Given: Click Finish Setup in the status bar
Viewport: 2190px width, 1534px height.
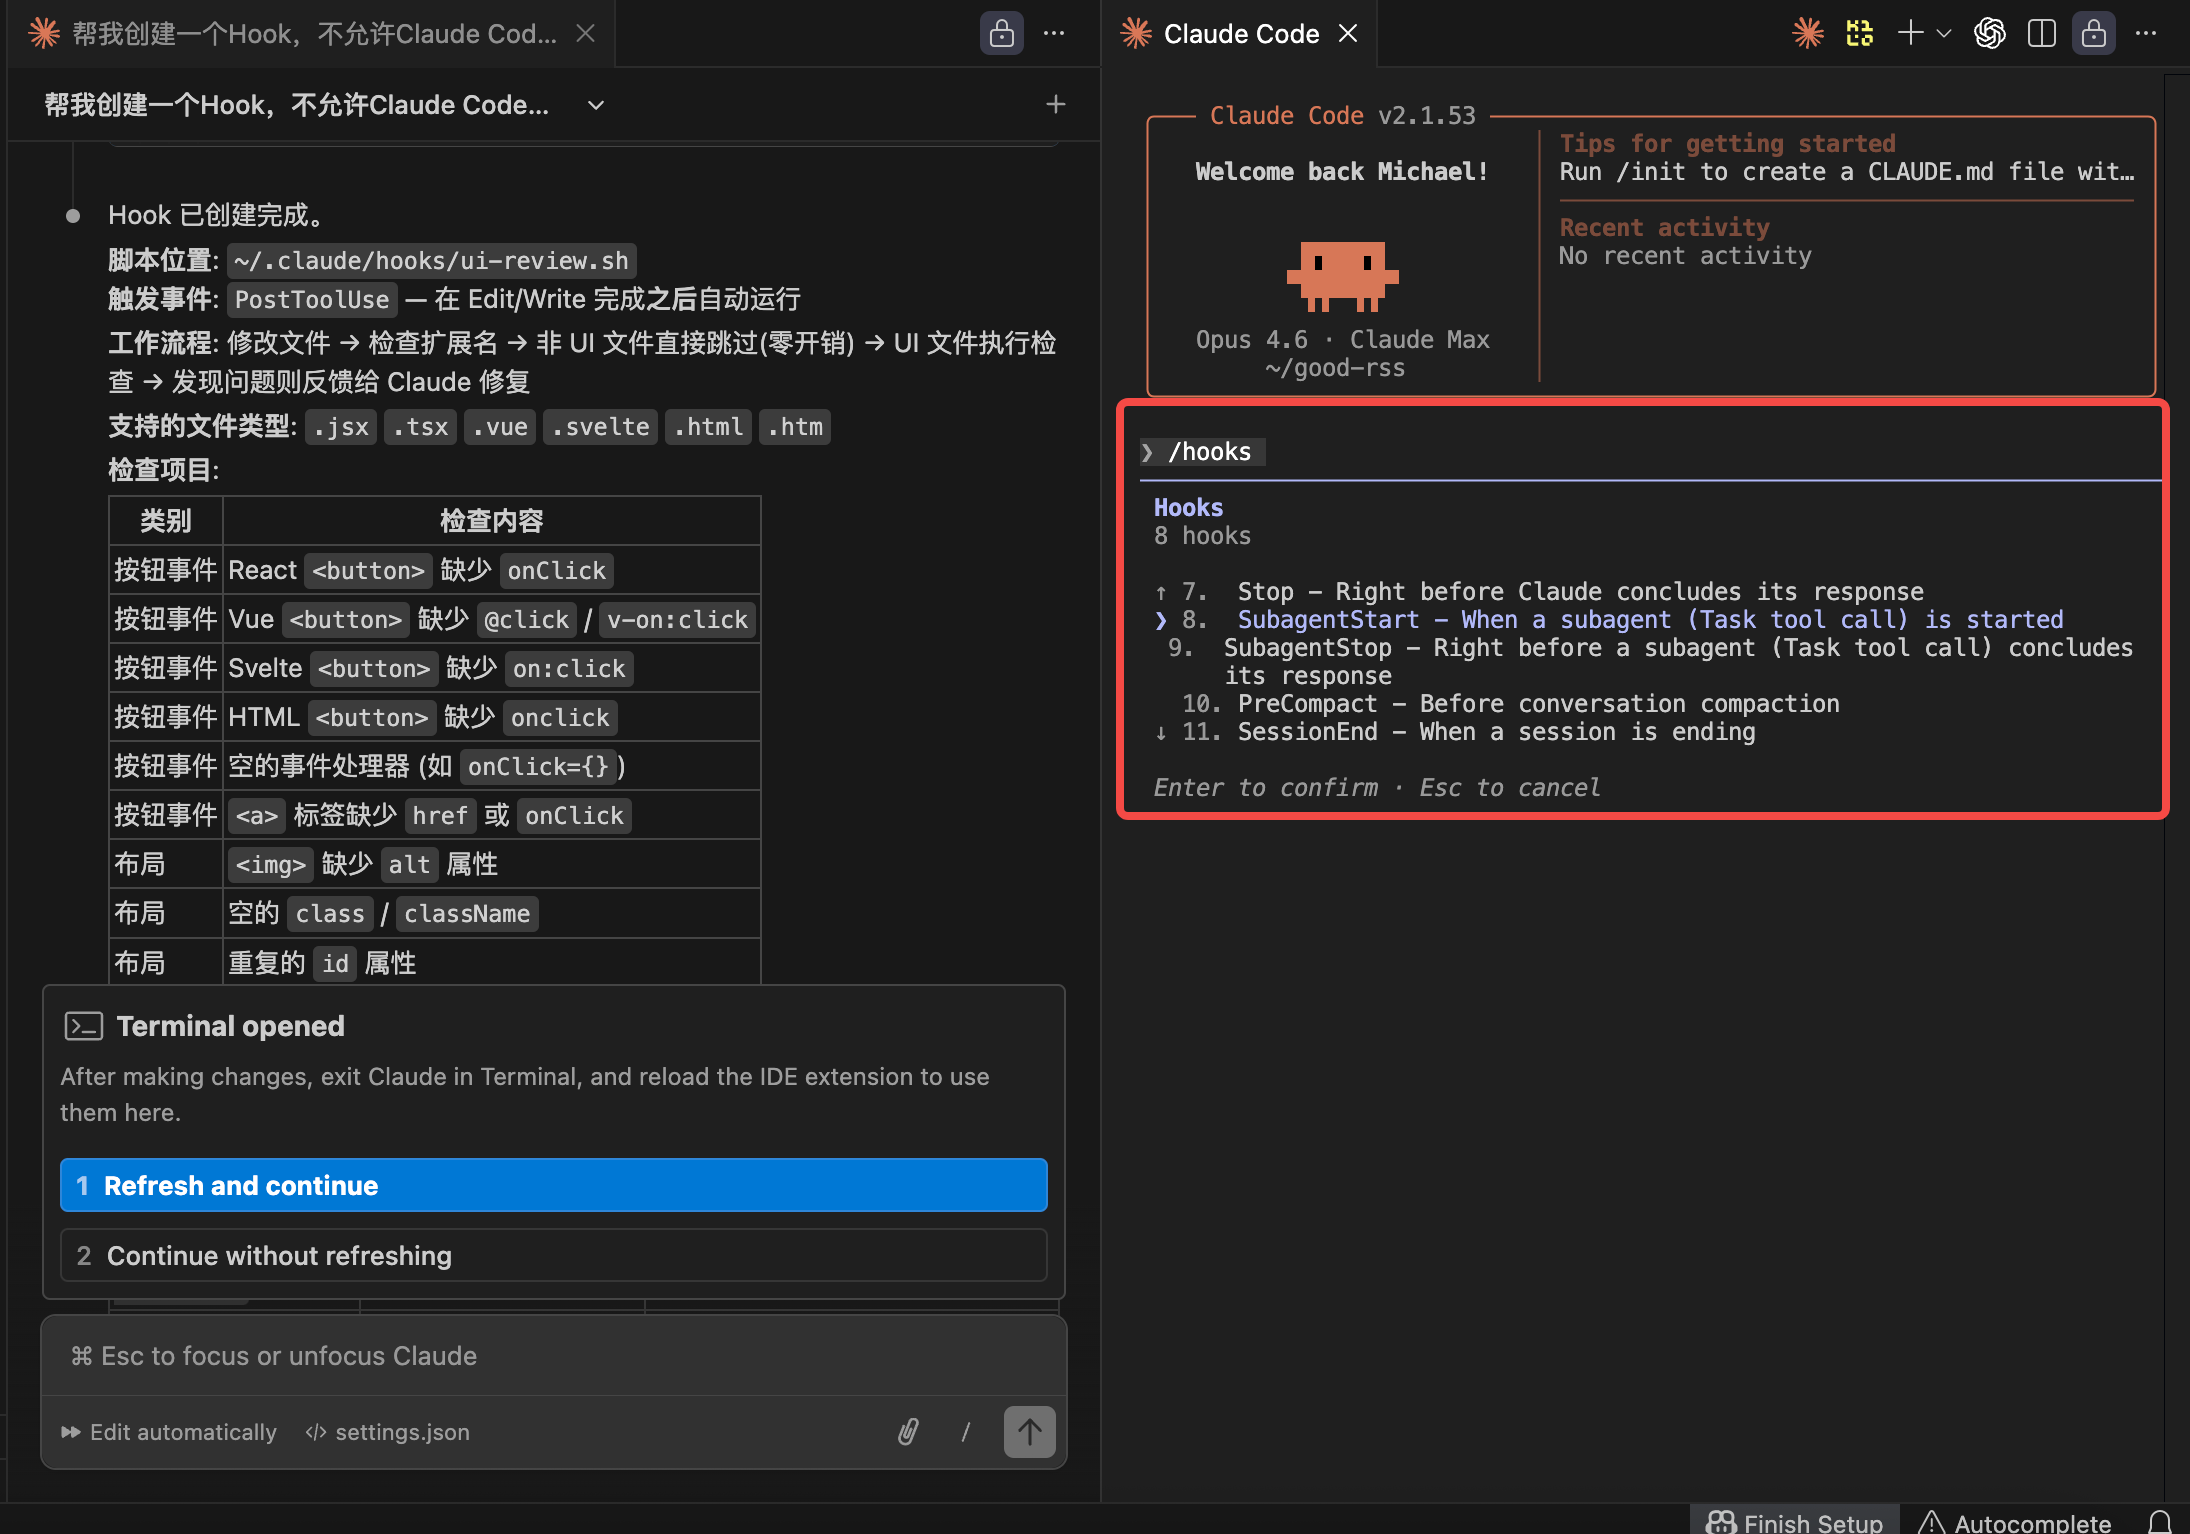Looking at the screenshot, I should click(1795, 1522).
